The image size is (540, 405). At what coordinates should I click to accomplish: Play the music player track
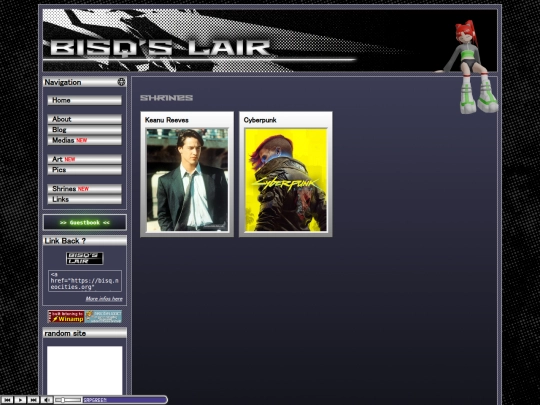pyautogui.click(x=20, y=400)
